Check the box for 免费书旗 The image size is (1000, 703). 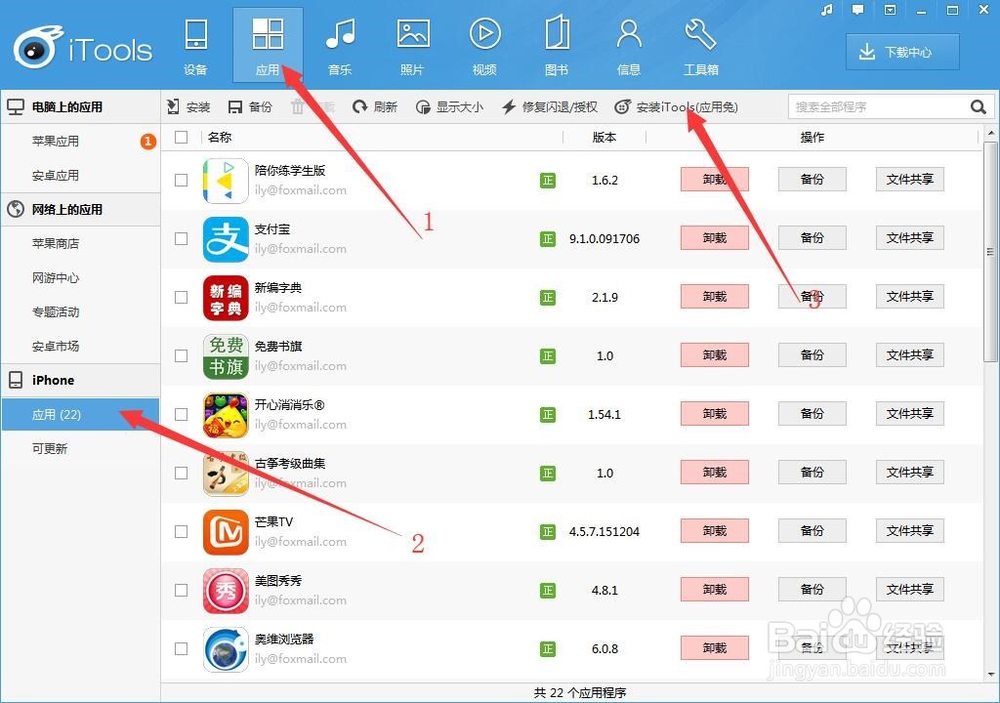tap(181, 355)
